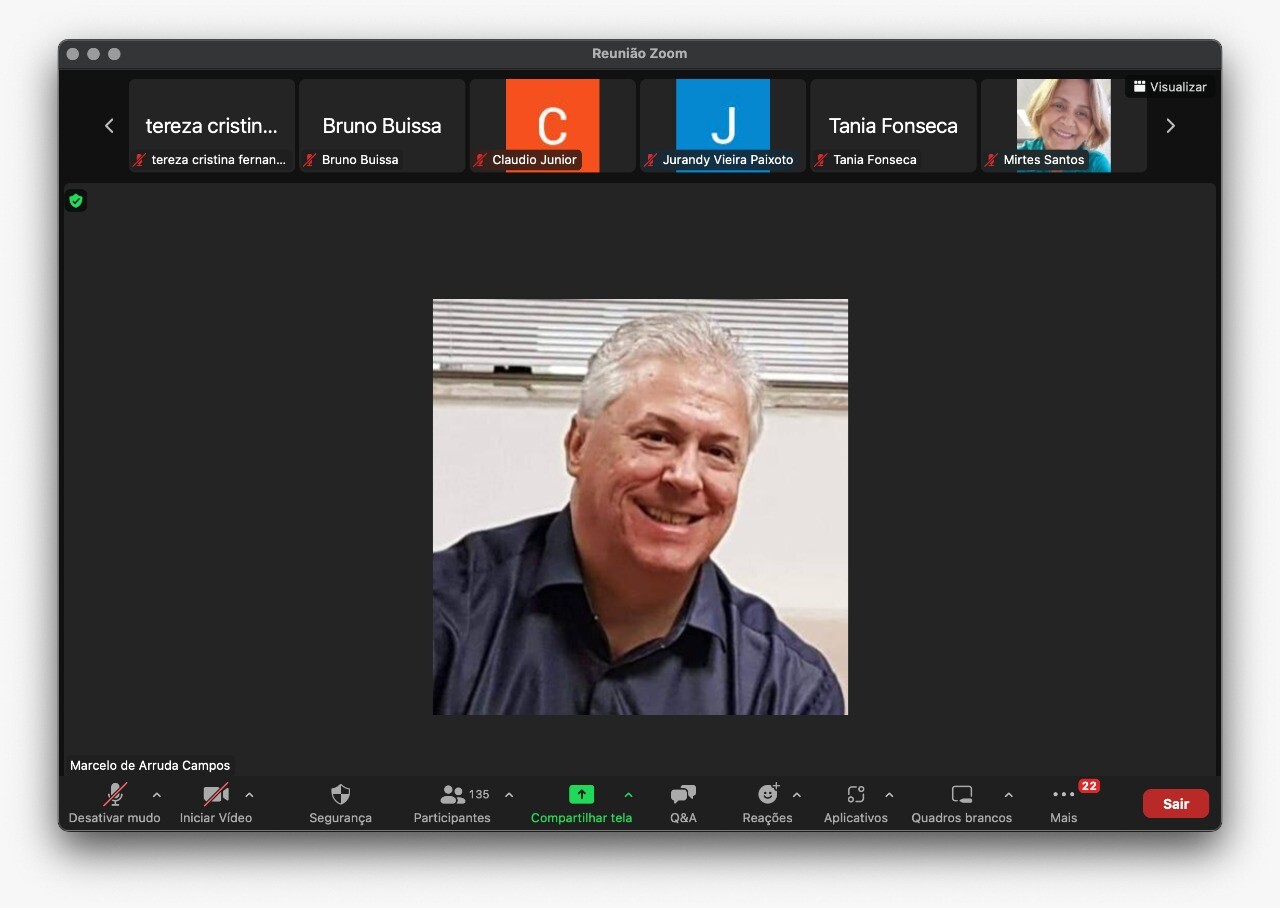This screenshot has width=1280, height=908.
Task: Show next participants with right arrow
Action: (1170, 126)
